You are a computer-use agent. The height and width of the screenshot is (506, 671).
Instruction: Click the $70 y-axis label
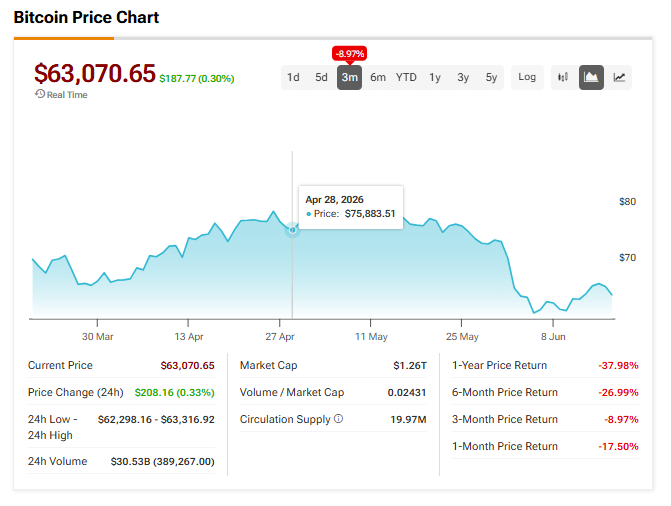click(x=627, y=258)
